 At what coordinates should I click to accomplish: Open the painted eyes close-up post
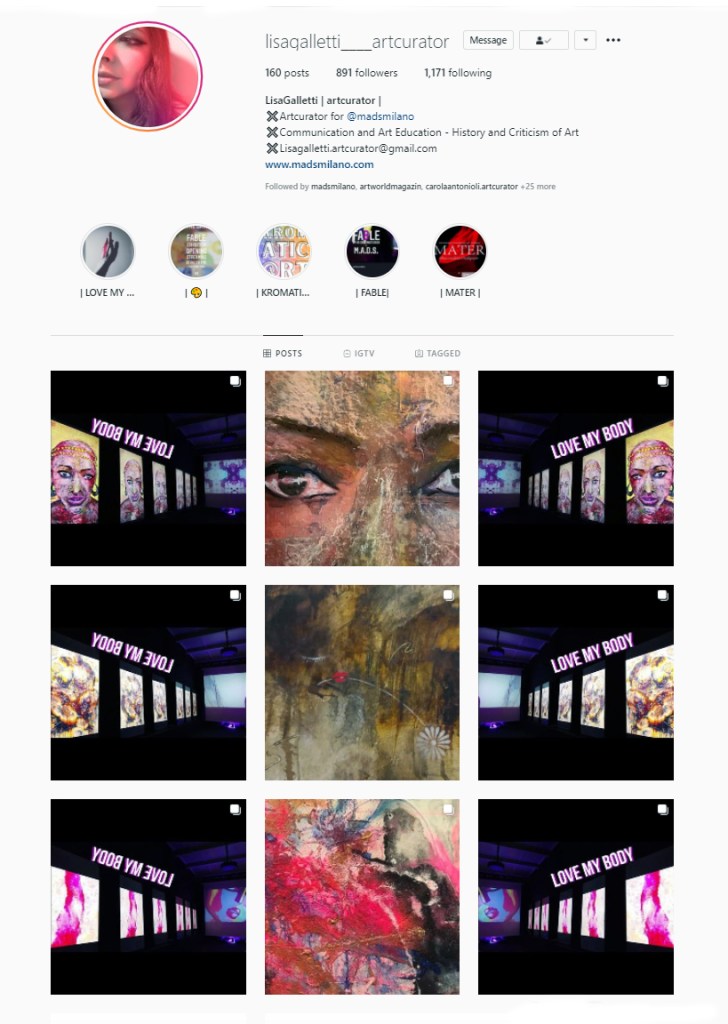coord(362,468)
